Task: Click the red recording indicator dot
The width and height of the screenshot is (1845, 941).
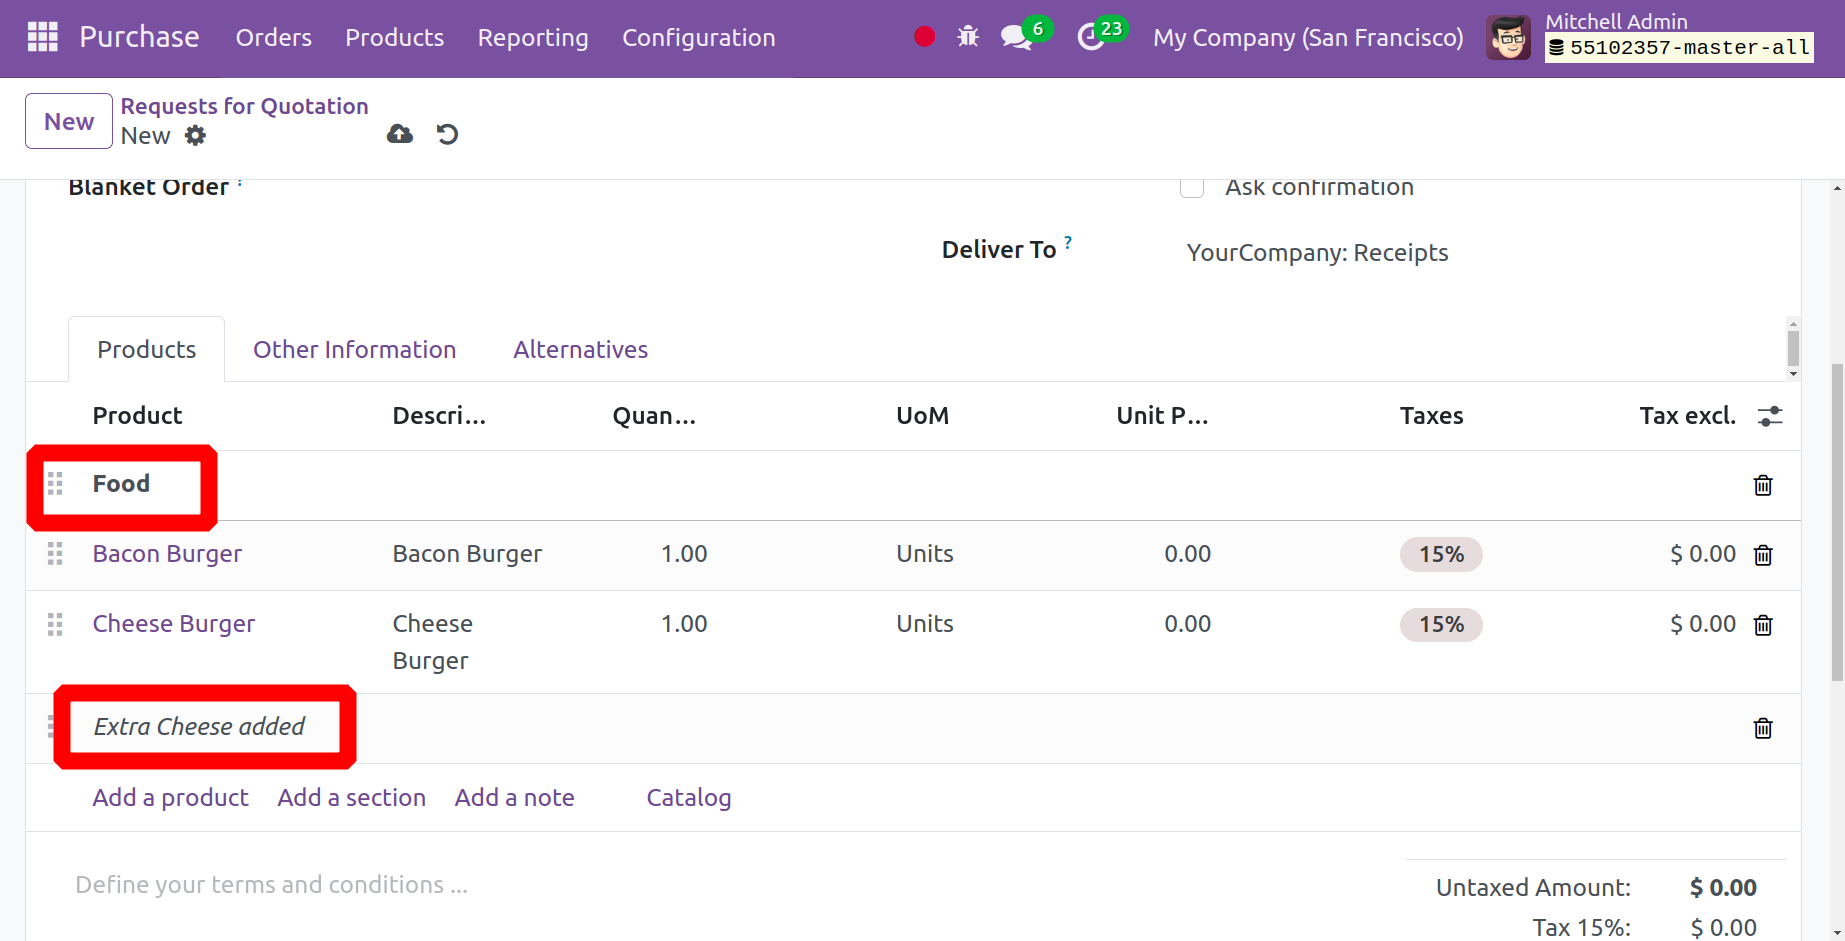Action: tap(924, 37)
